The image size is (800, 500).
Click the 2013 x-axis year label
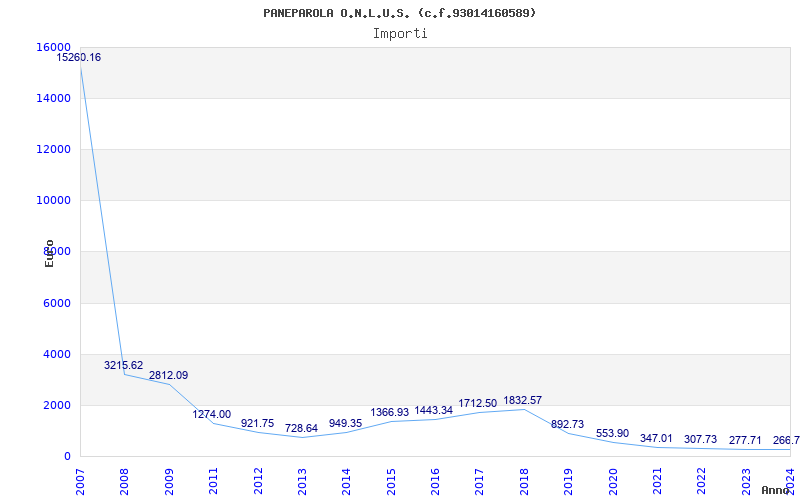pyautogui.click(x=302, y=481)
